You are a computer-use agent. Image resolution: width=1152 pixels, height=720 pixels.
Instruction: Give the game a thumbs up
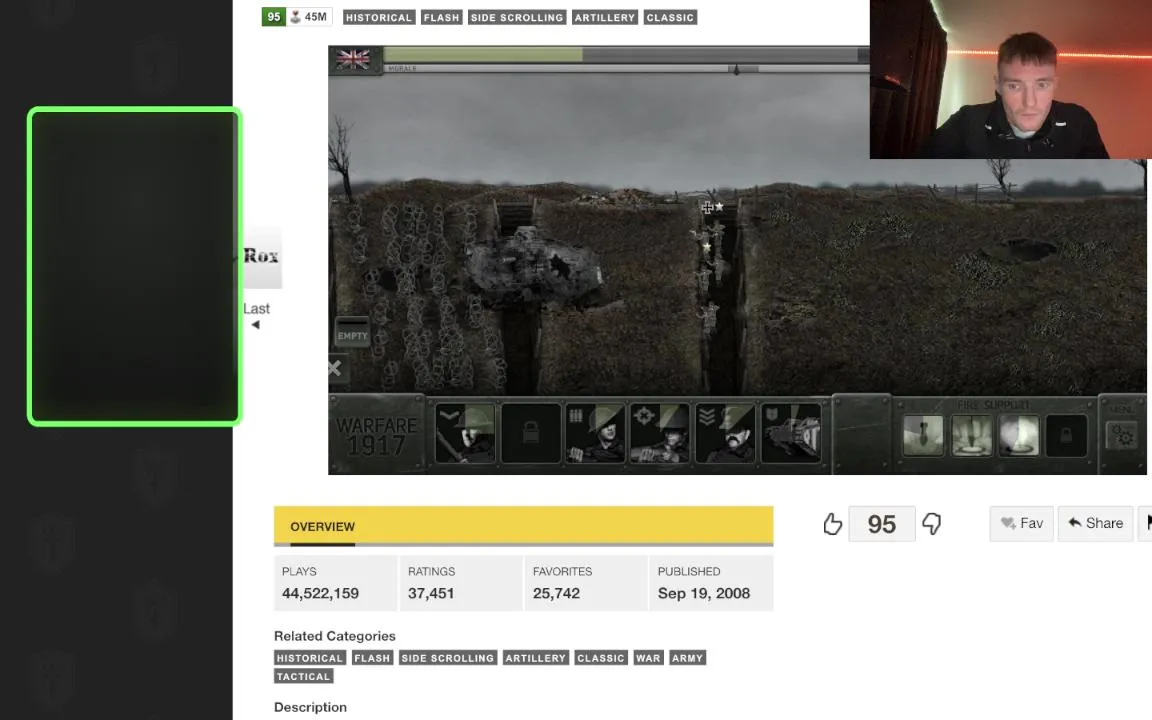point(832,524)
